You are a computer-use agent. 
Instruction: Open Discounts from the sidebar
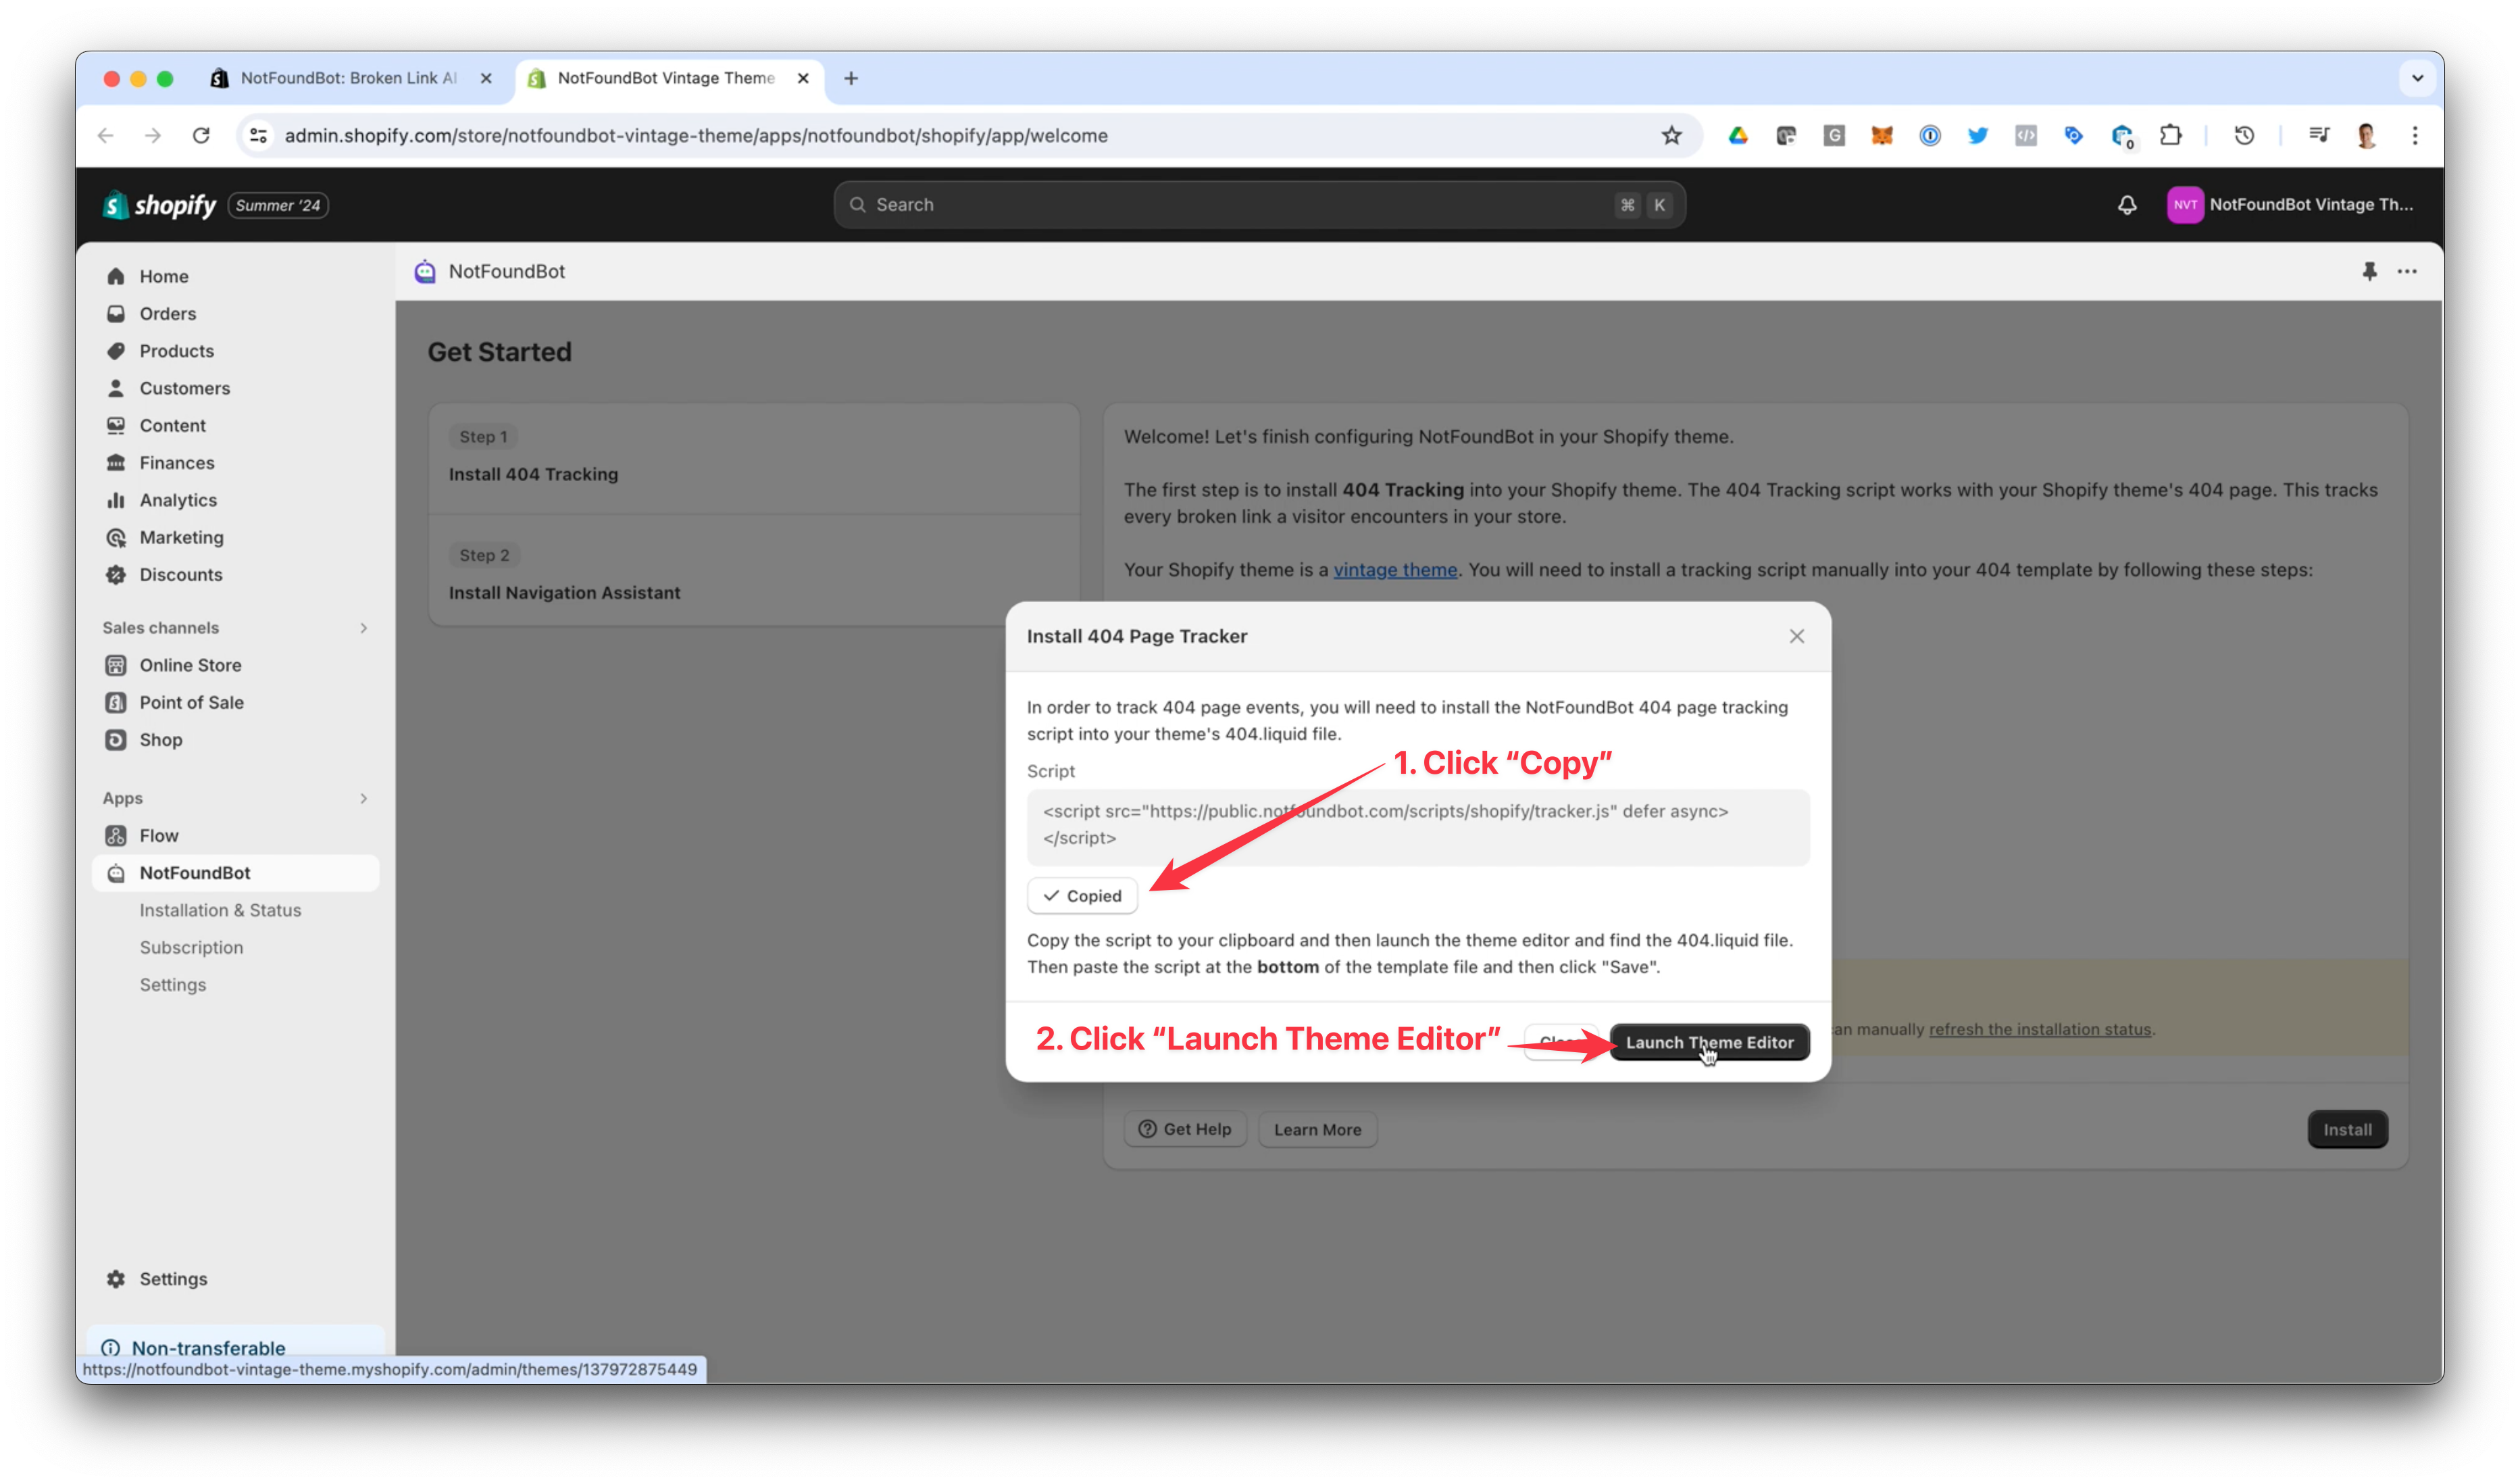(x=182, y=574)
